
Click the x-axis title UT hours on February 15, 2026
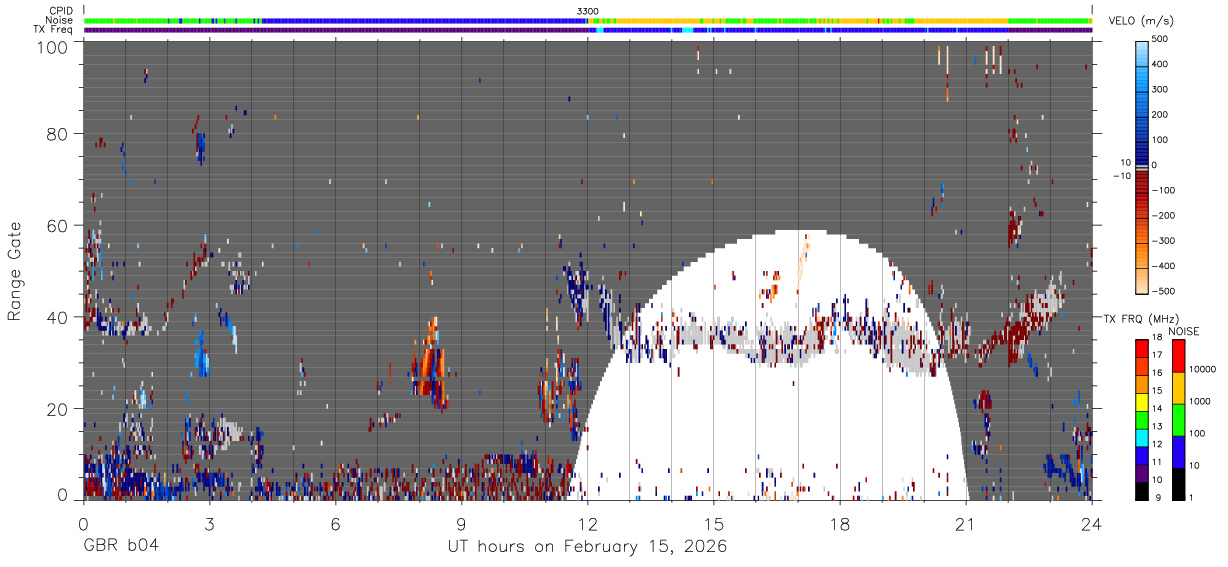(586, 547)
